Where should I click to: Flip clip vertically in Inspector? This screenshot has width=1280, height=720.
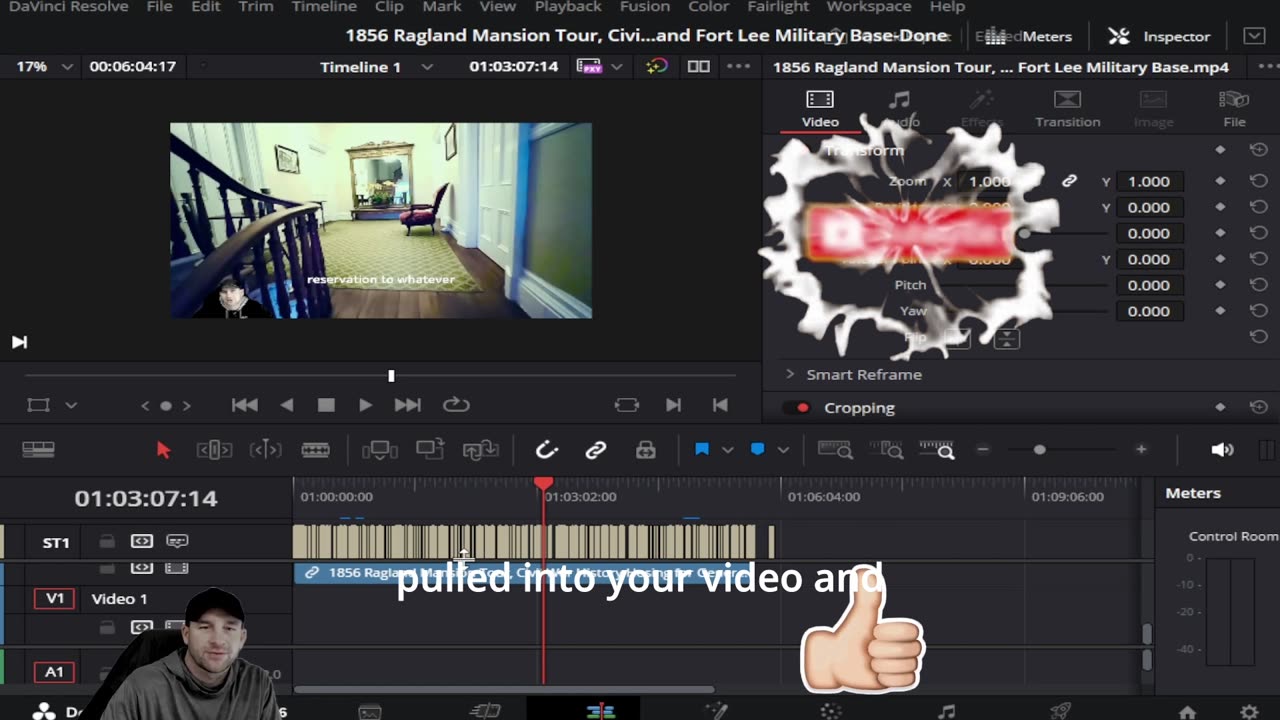(1007, 339)
